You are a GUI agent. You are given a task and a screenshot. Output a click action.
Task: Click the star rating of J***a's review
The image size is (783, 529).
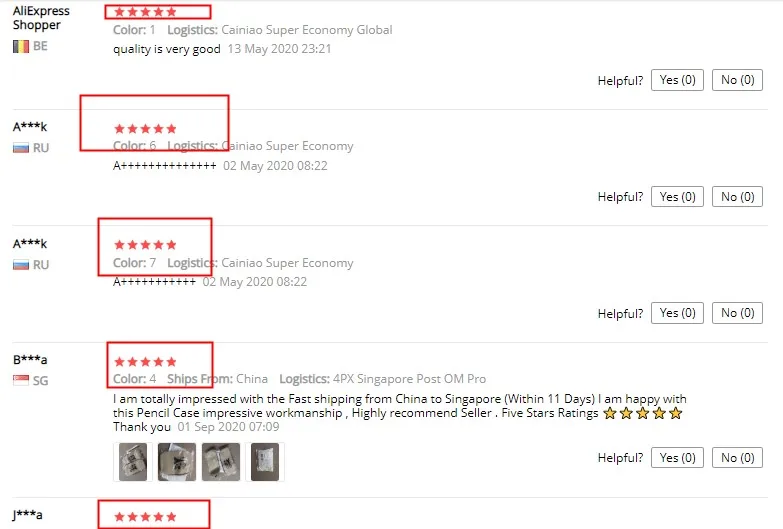click(145, 517)
